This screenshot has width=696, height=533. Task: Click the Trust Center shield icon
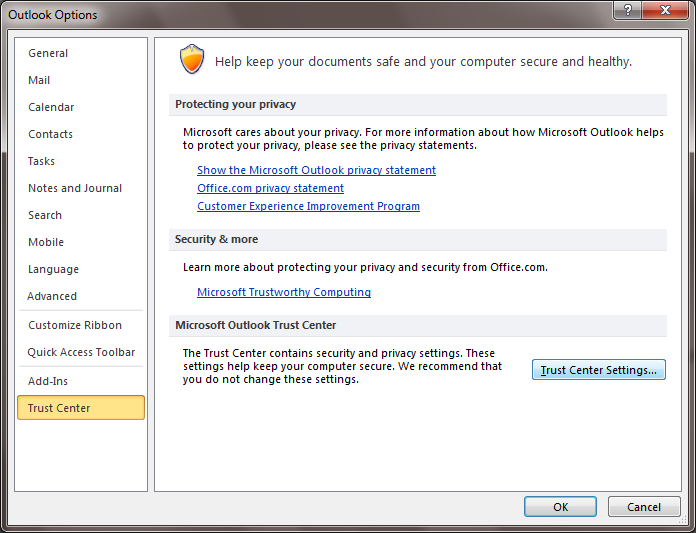point(191,60)
